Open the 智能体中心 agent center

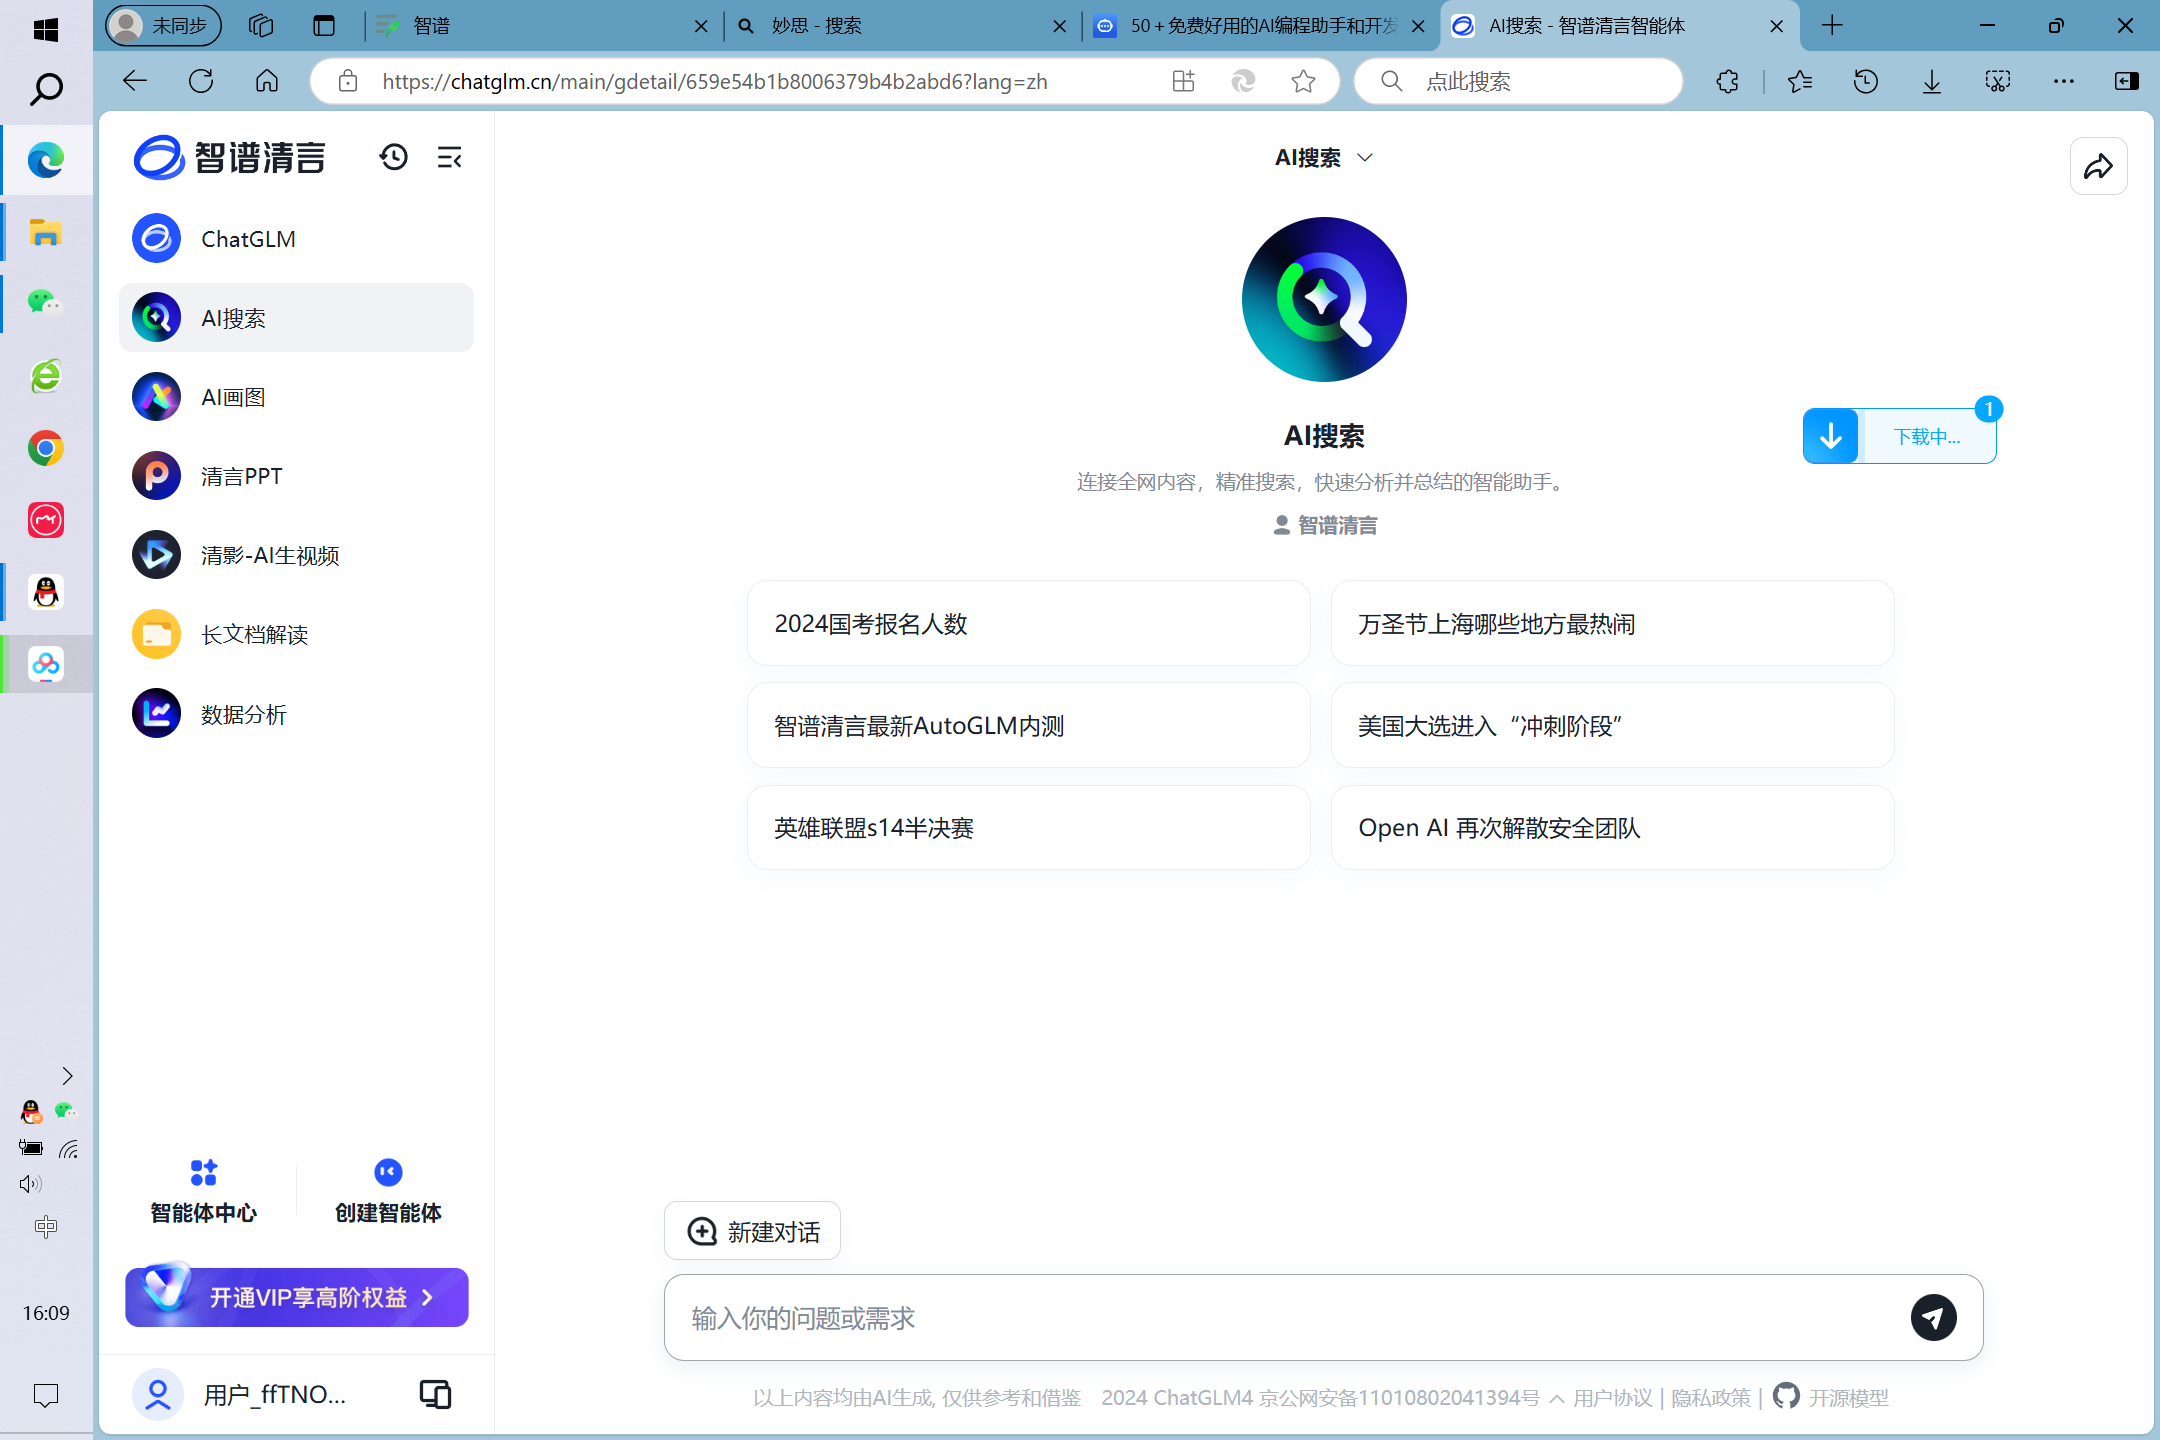(x=203, y=1192)
